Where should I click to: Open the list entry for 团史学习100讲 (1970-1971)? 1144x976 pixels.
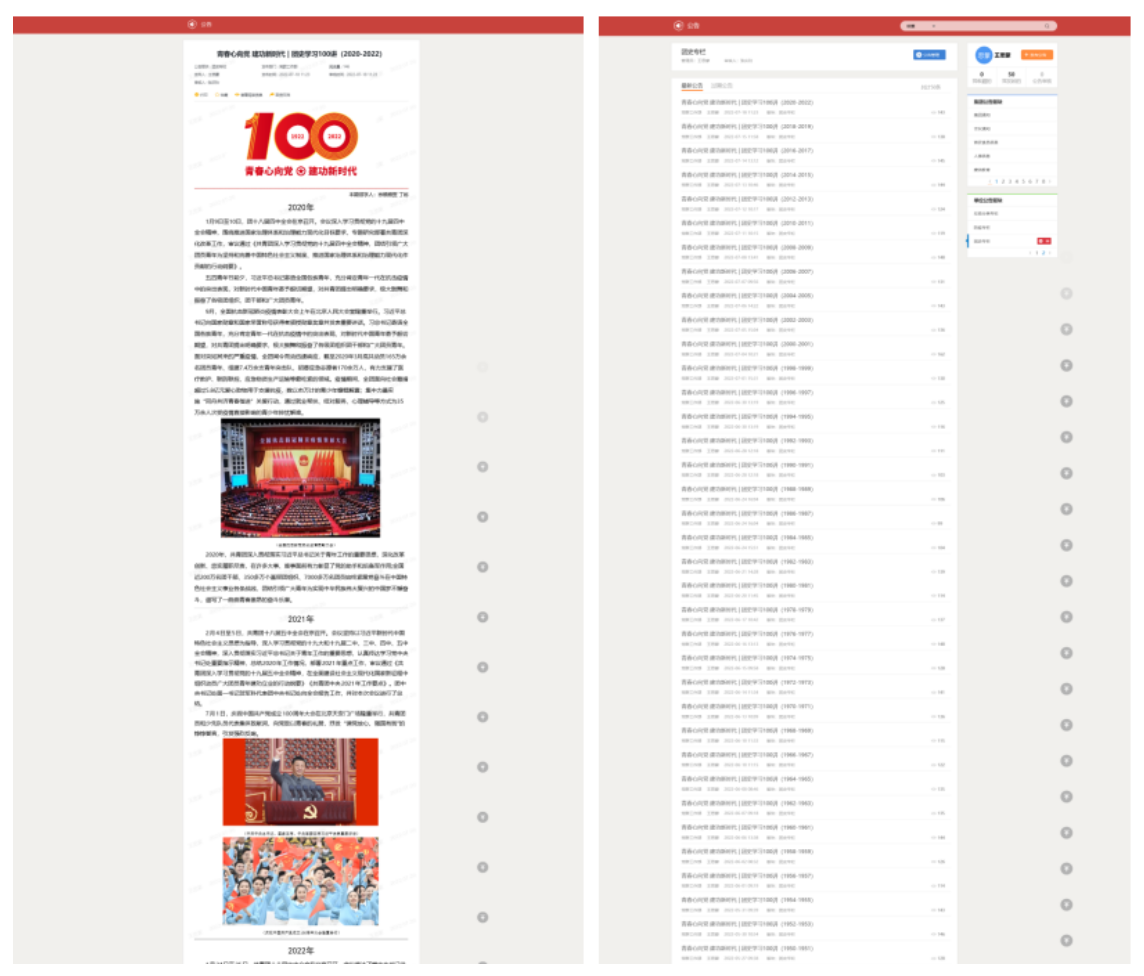(747, 707)
